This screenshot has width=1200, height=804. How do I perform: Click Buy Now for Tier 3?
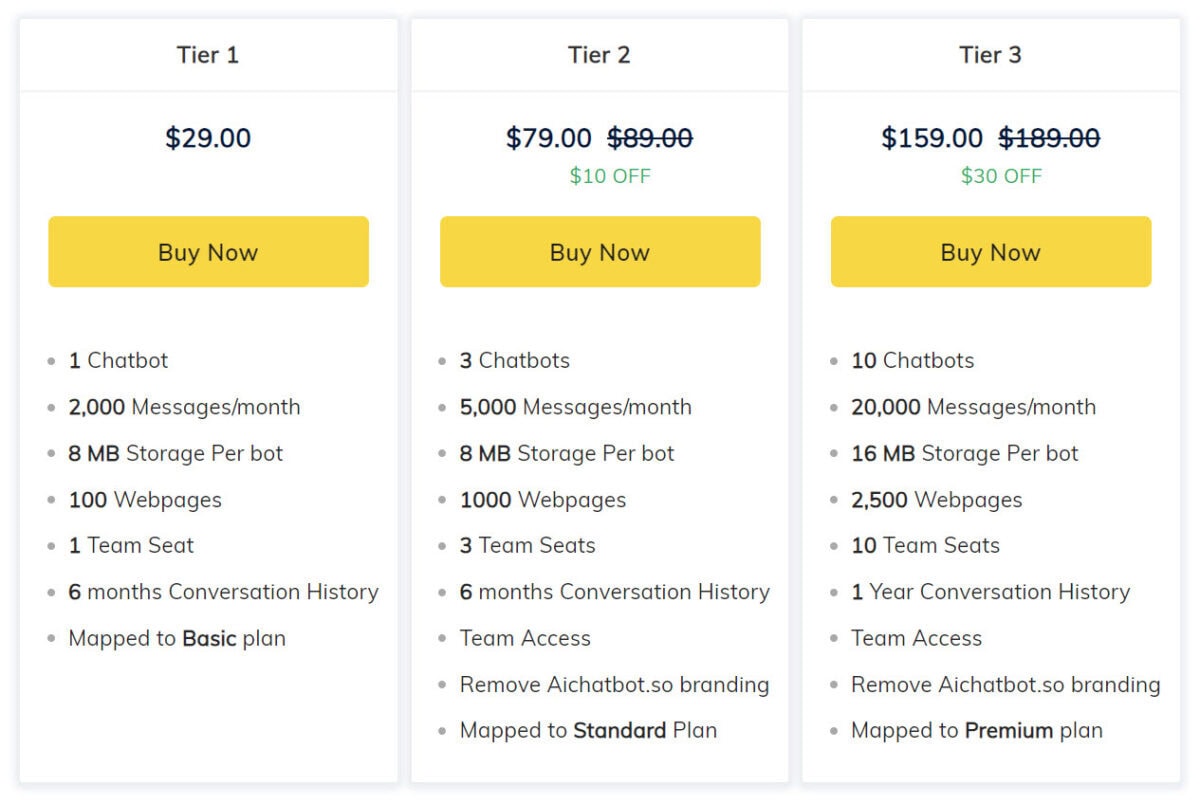click(x=991, y=252)
